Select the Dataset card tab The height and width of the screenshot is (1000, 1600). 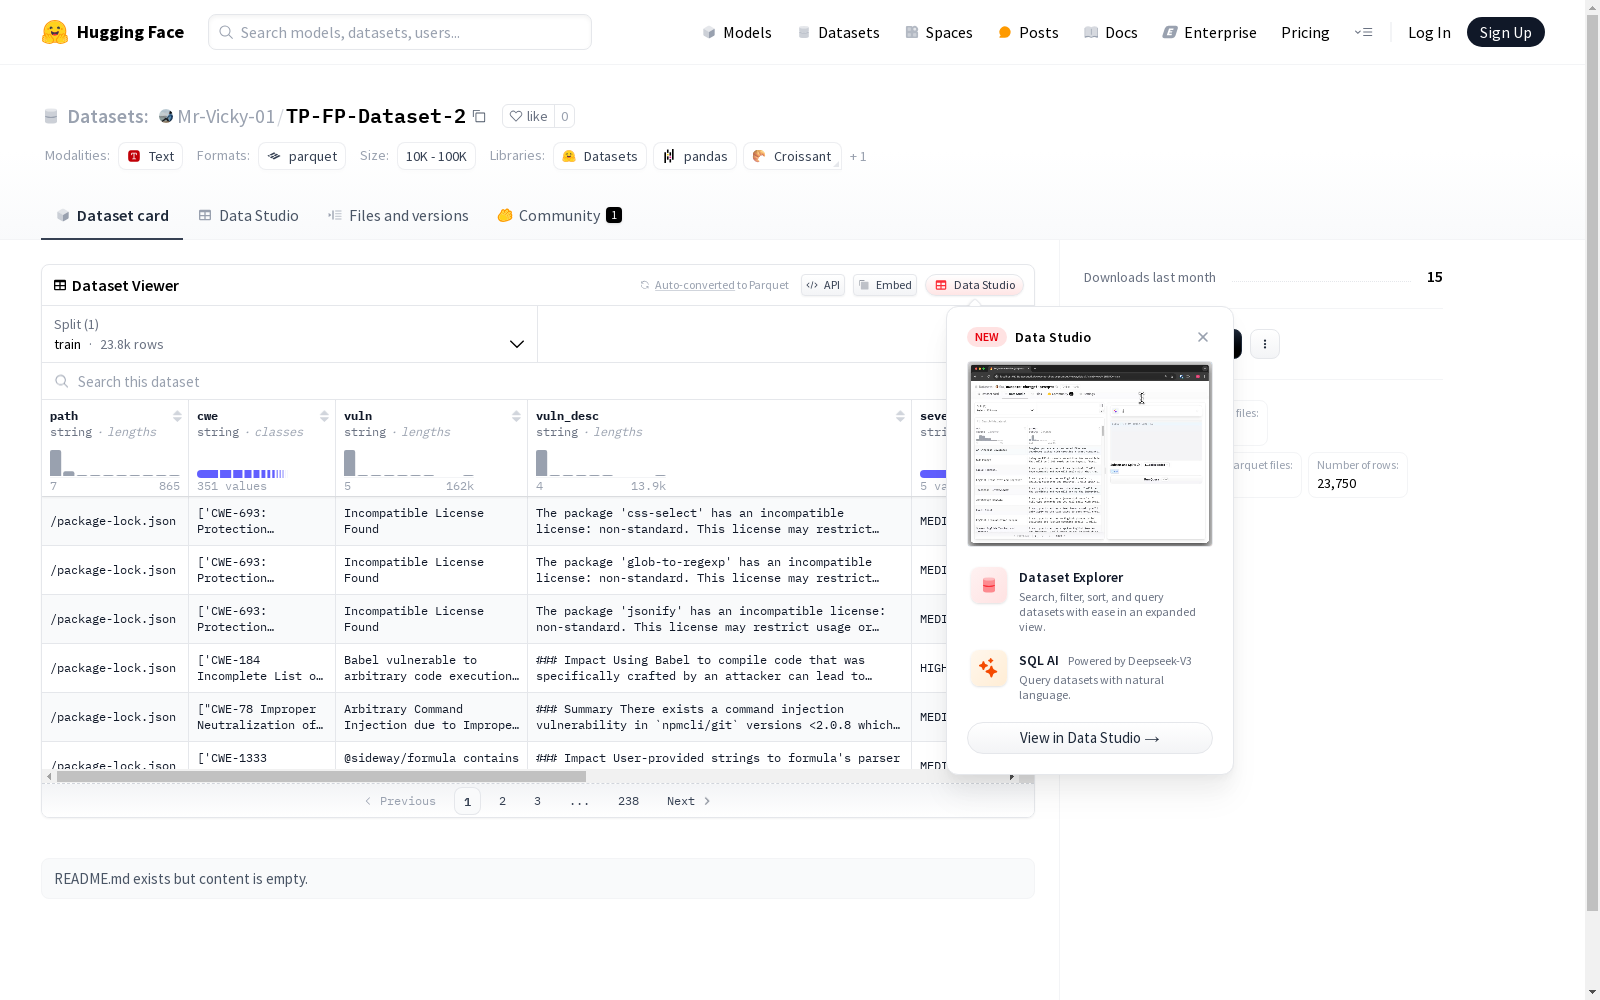pyautogui.click(x=112, y=216)
